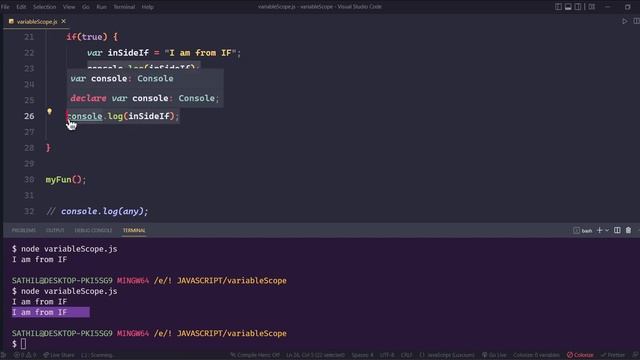The width and height of the screenshot is (640, 360).
Task: Click the Go Live server button
Action: tap(494, 356)
